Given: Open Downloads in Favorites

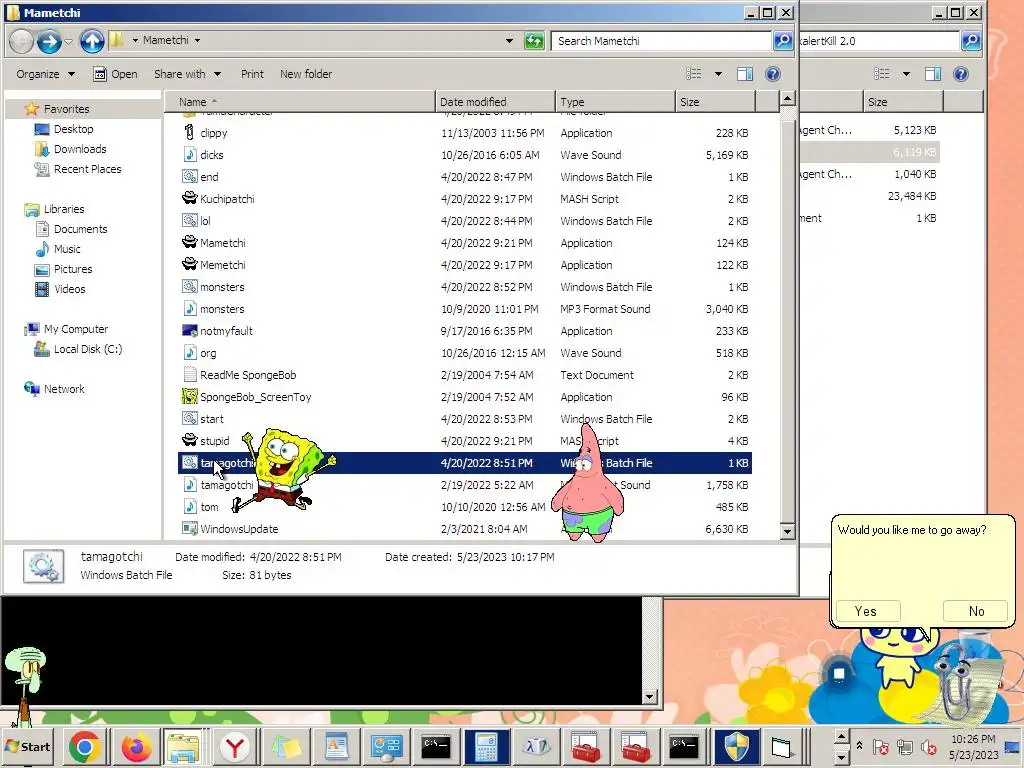Looking at the screenshot, I should (71, 150).
